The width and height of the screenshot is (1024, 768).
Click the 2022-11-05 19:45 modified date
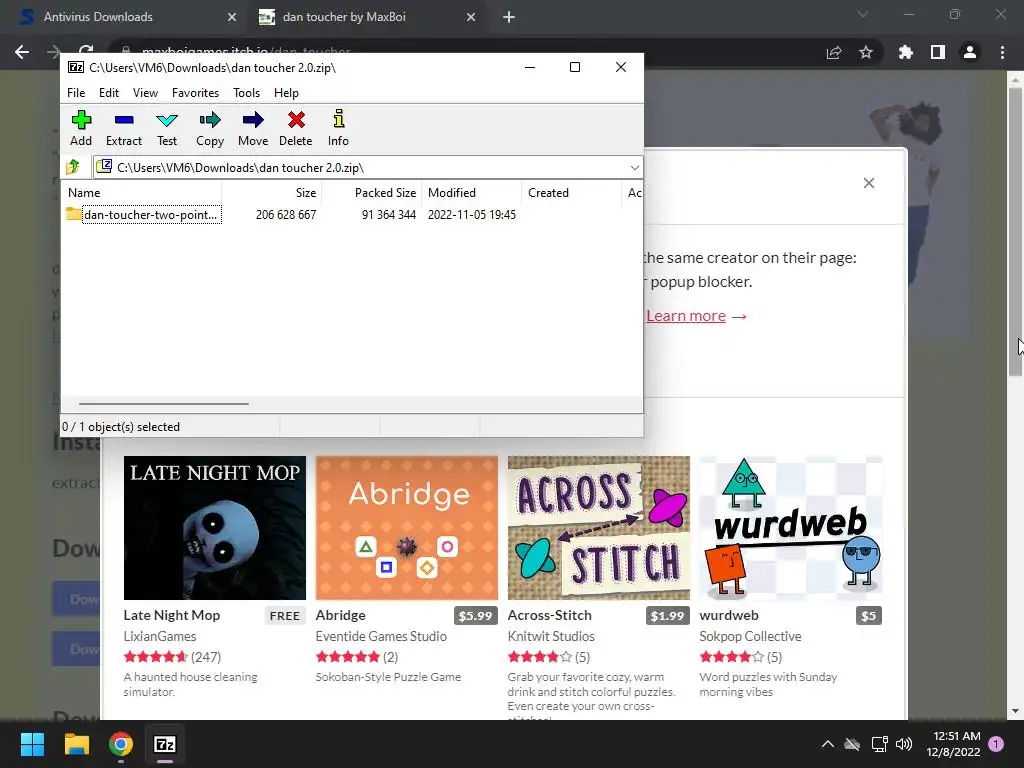[472, 215]
